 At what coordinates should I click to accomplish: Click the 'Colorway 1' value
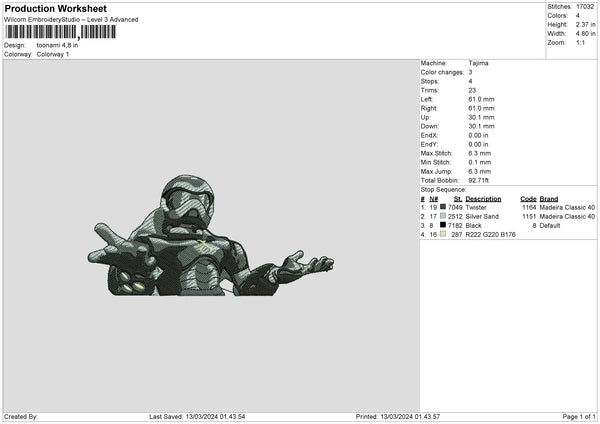pos(53,54)
